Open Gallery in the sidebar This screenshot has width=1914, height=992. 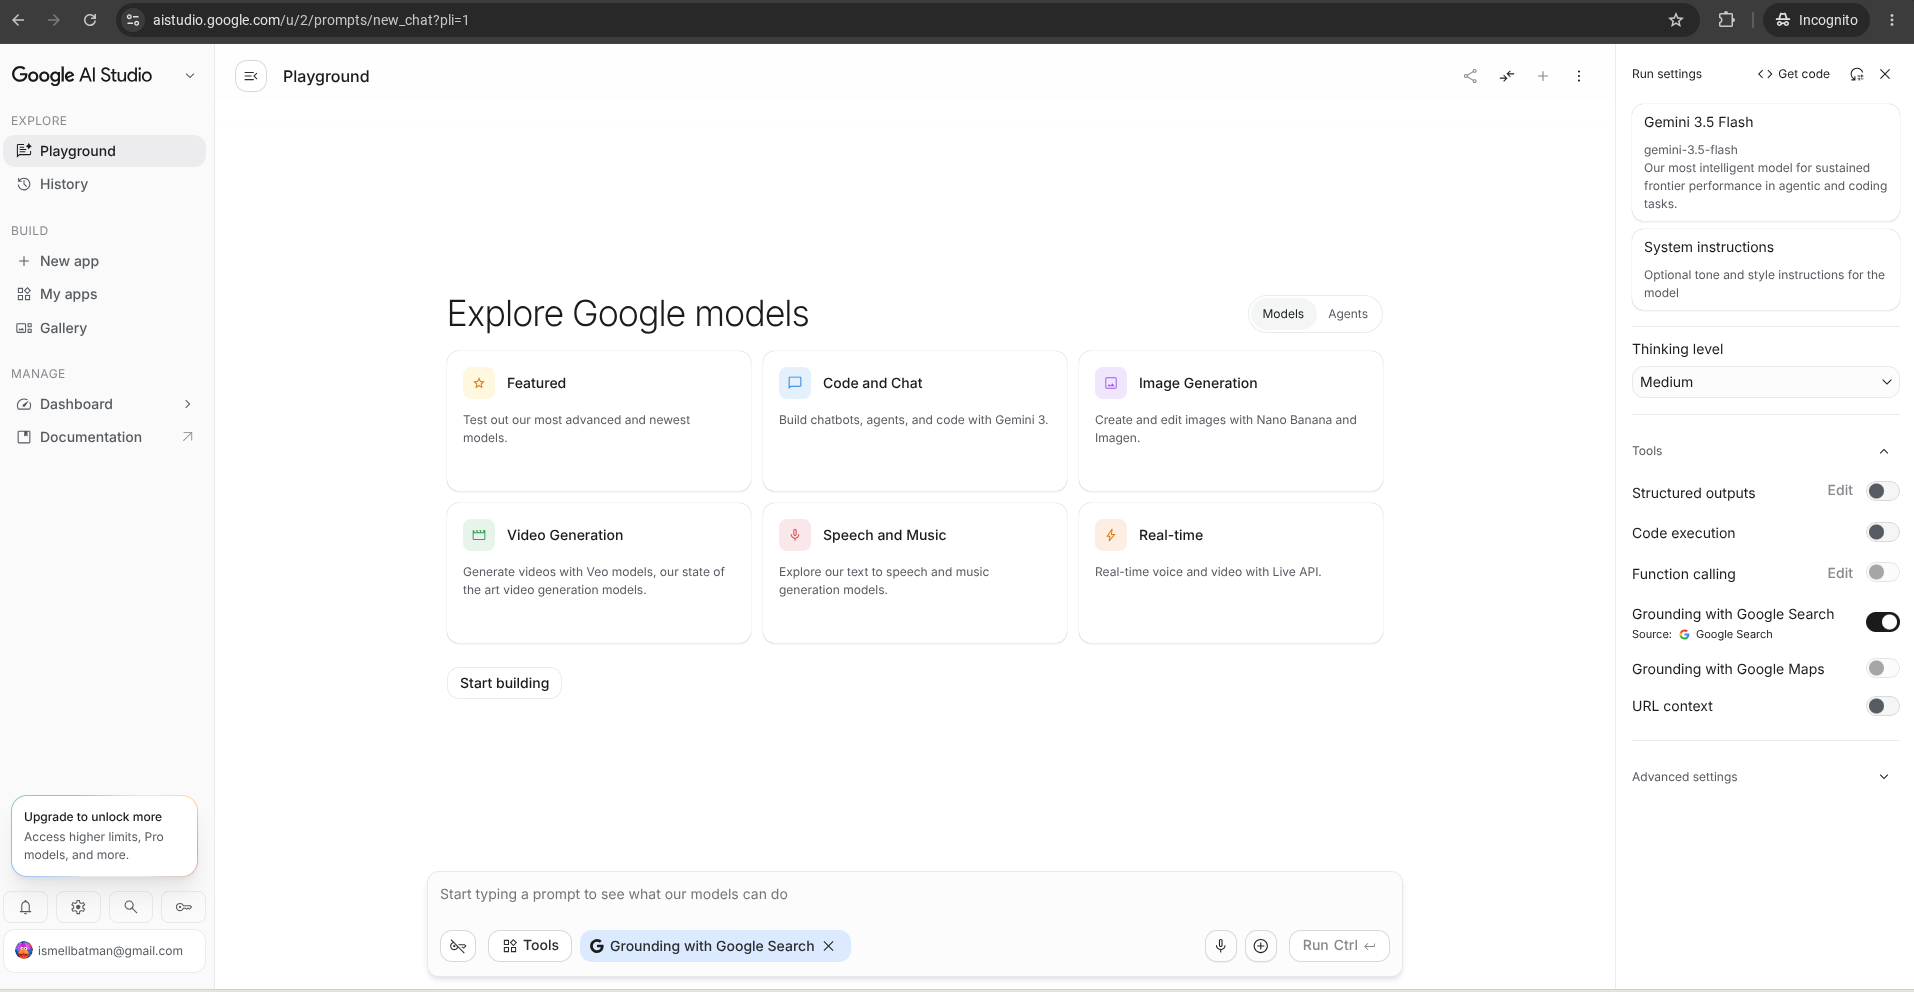pos(105,328)
